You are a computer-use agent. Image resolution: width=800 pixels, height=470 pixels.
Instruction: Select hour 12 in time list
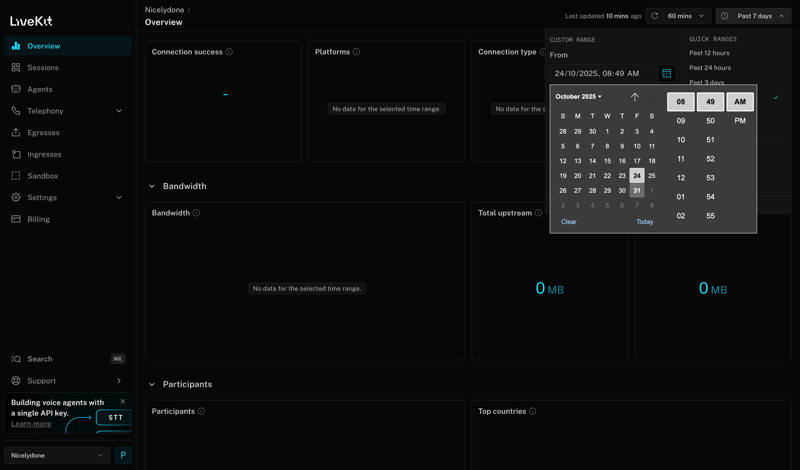[681, 178]
